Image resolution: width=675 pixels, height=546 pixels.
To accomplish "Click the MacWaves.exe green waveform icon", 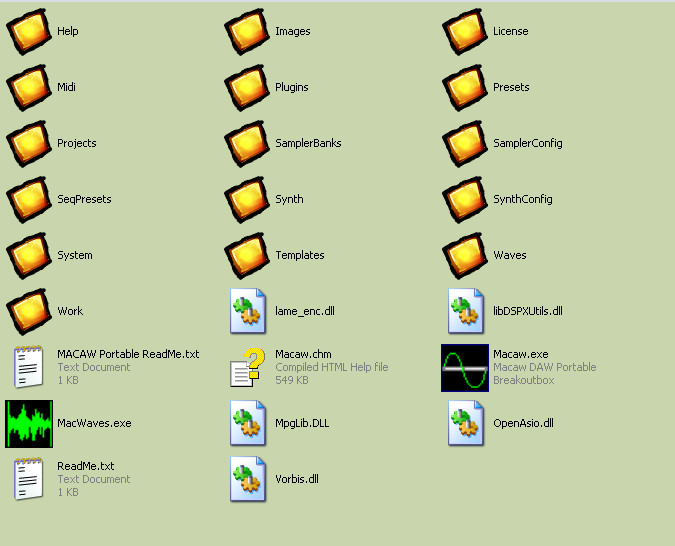I will click(x=29, y=424).
